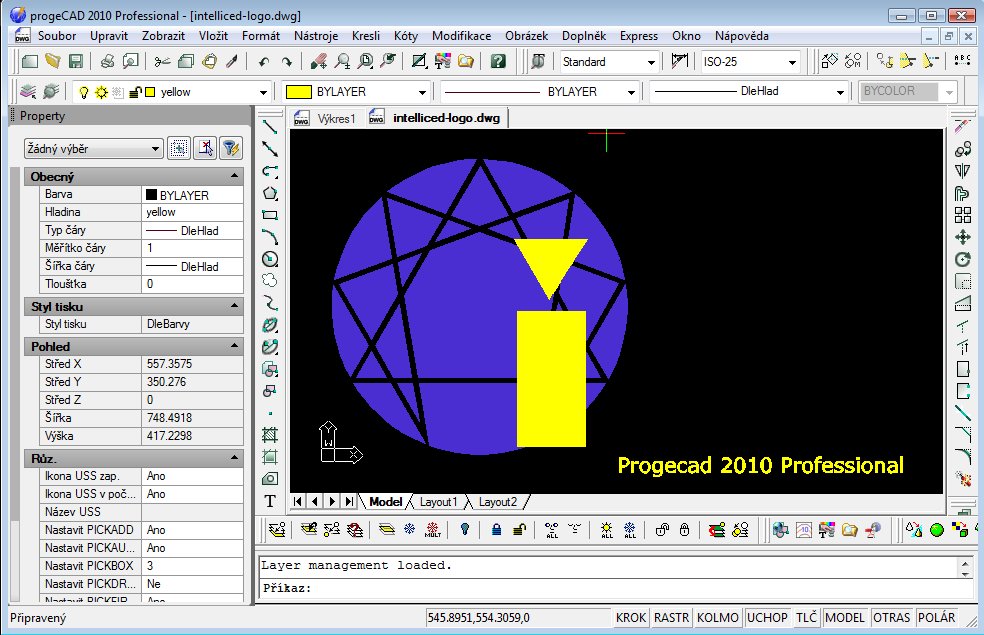Collapse the Obecný property section
The image size is (984, 635).
[x=234, y=176]
